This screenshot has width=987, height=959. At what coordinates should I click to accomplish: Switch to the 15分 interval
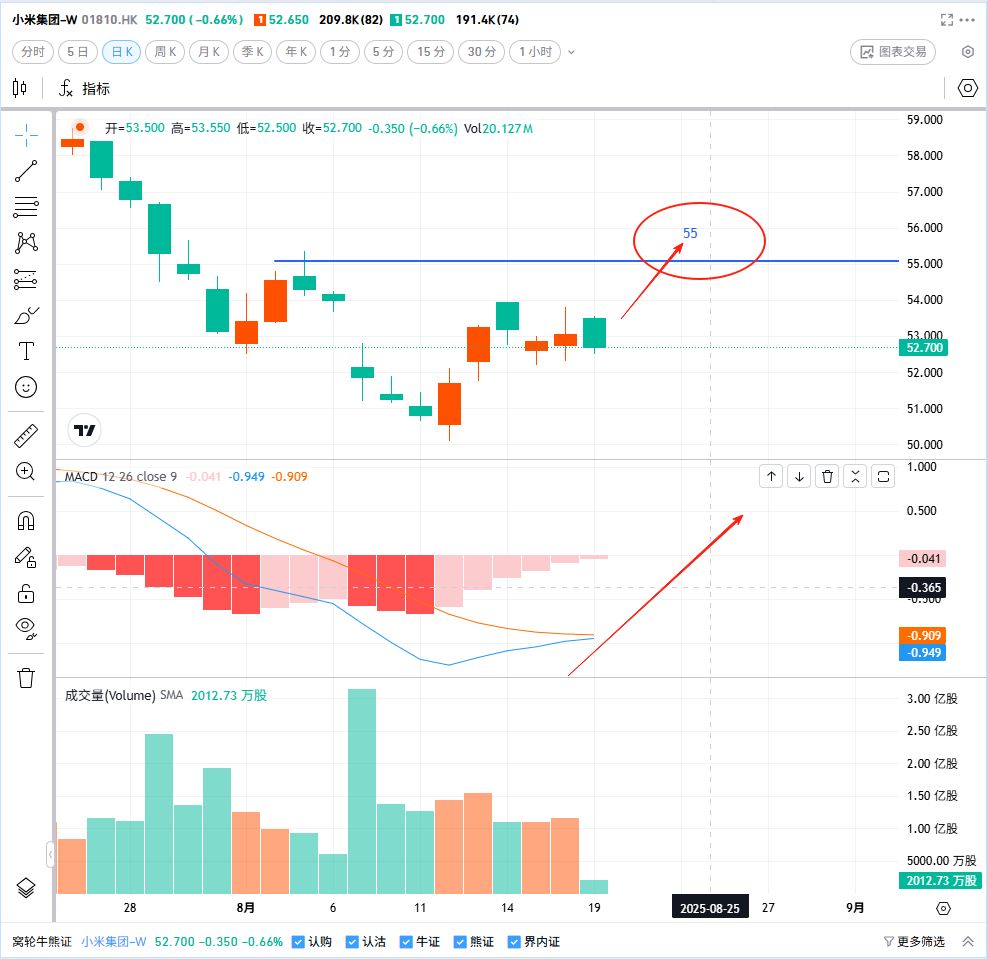(x=431, y=52)
